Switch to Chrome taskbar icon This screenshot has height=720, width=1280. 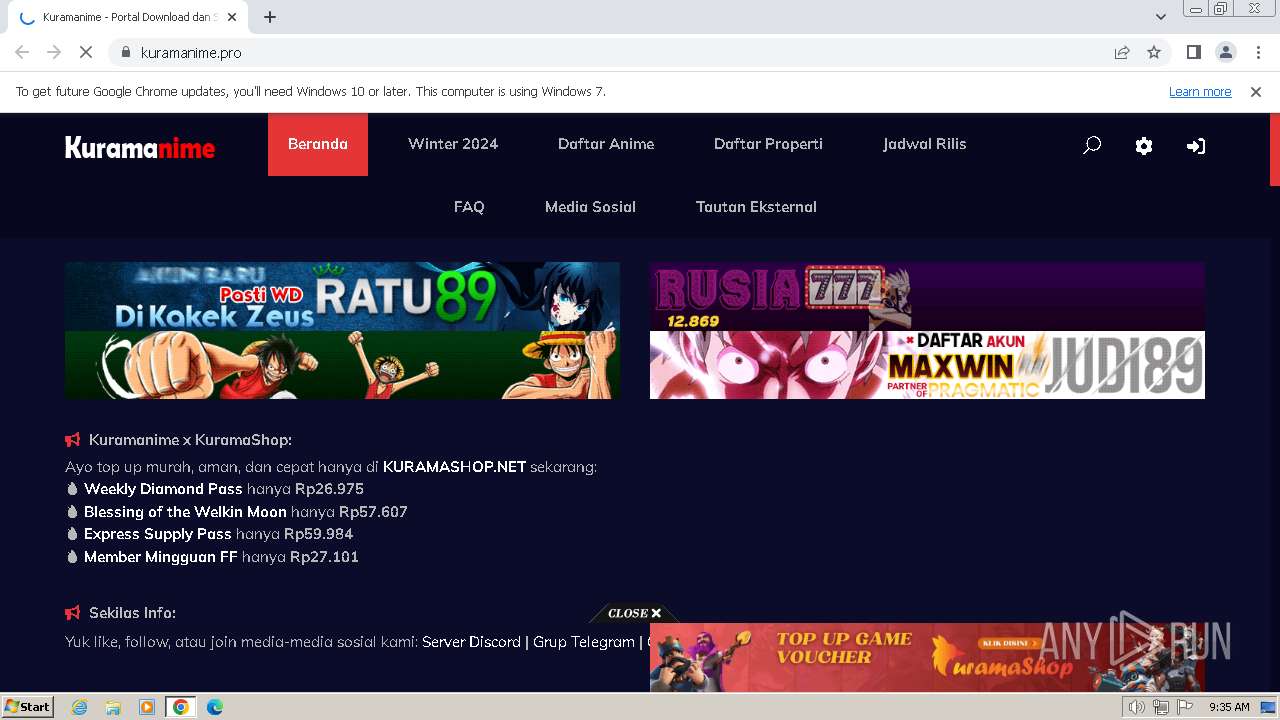180,707
